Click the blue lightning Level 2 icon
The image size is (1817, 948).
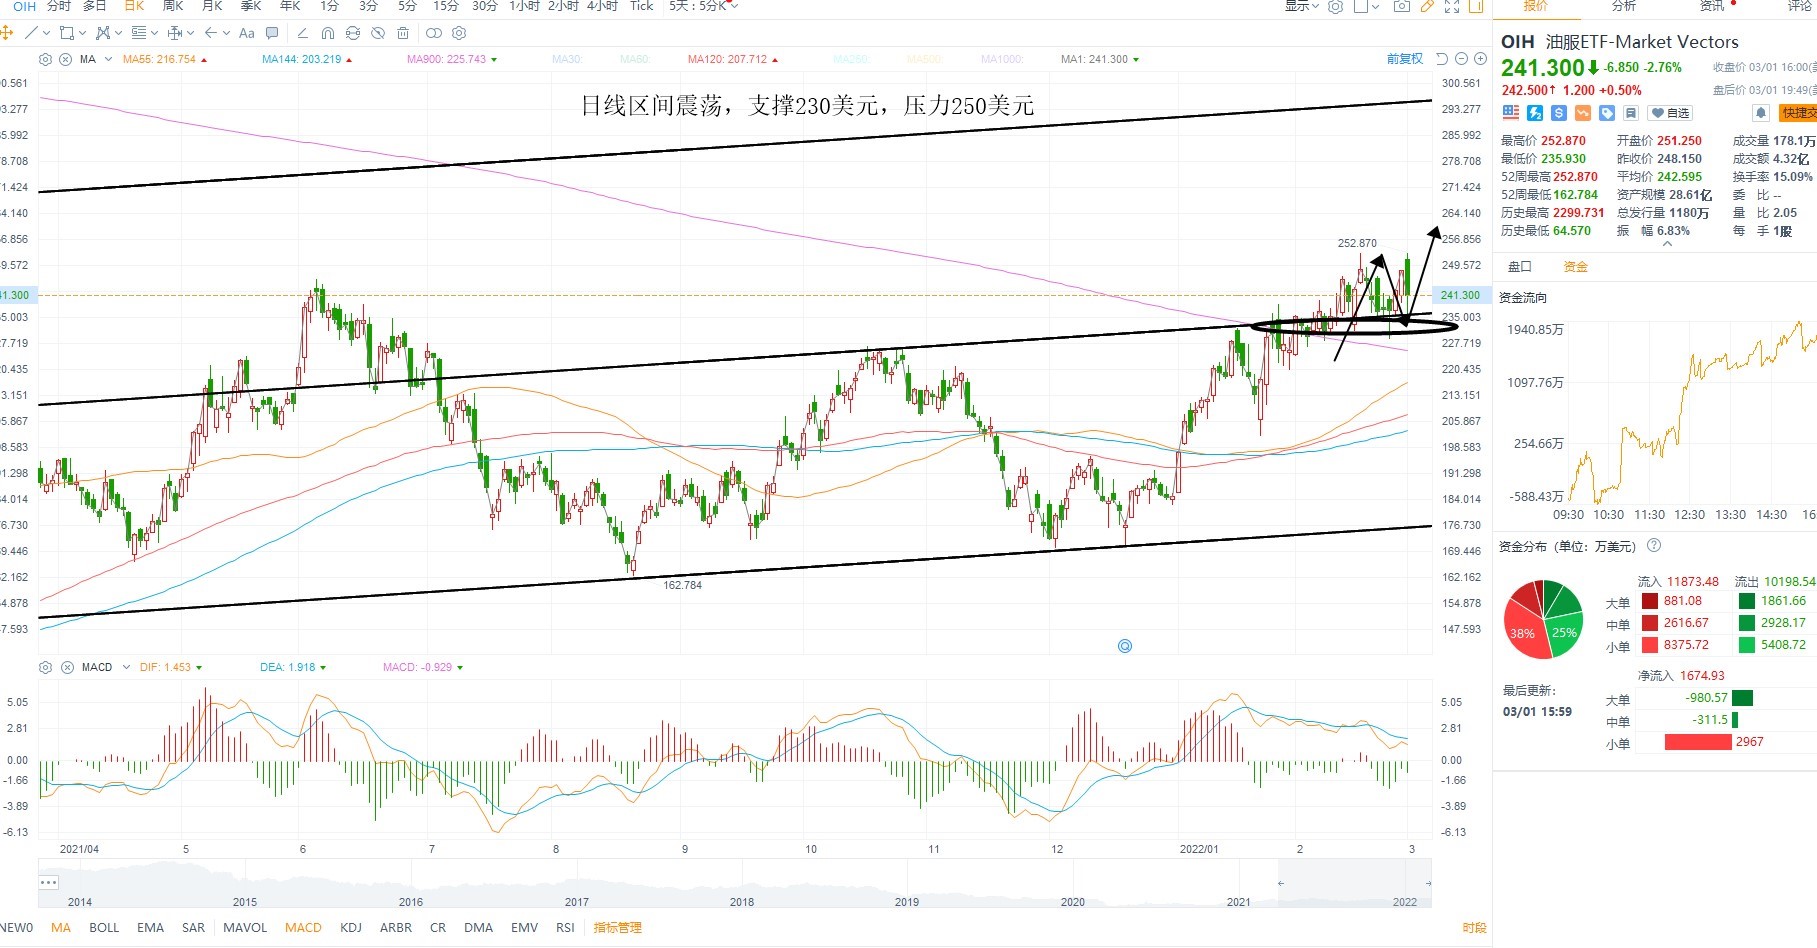pyautogui.click(x=1535, y=113)
